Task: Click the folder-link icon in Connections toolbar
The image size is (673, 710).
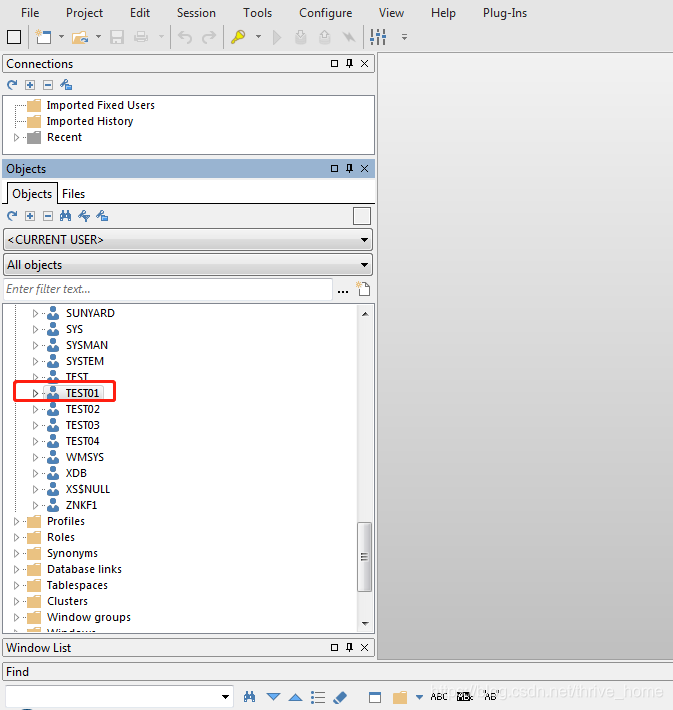Action: tap(66, 85)
